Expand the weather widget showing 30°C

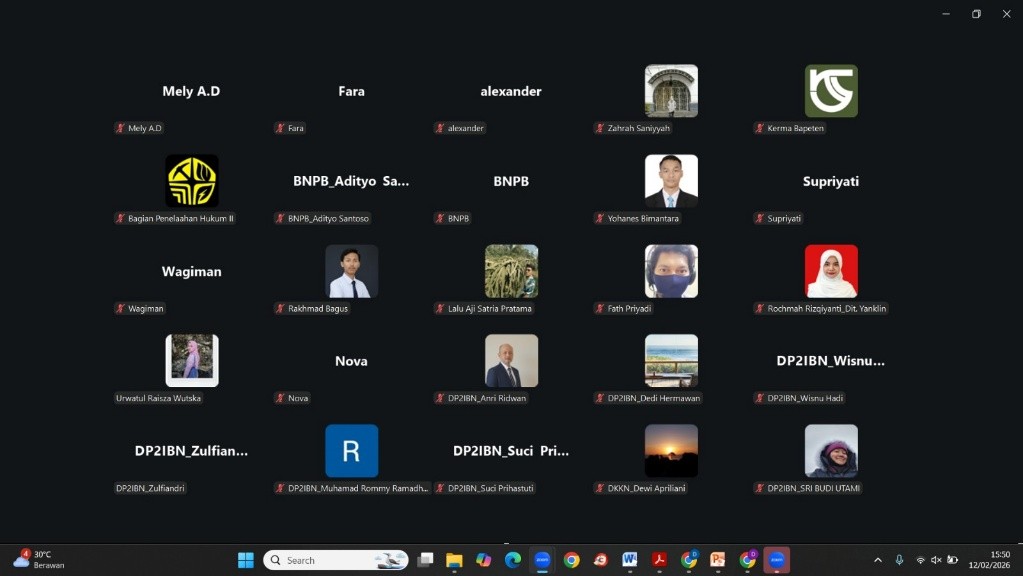[38, 560]
